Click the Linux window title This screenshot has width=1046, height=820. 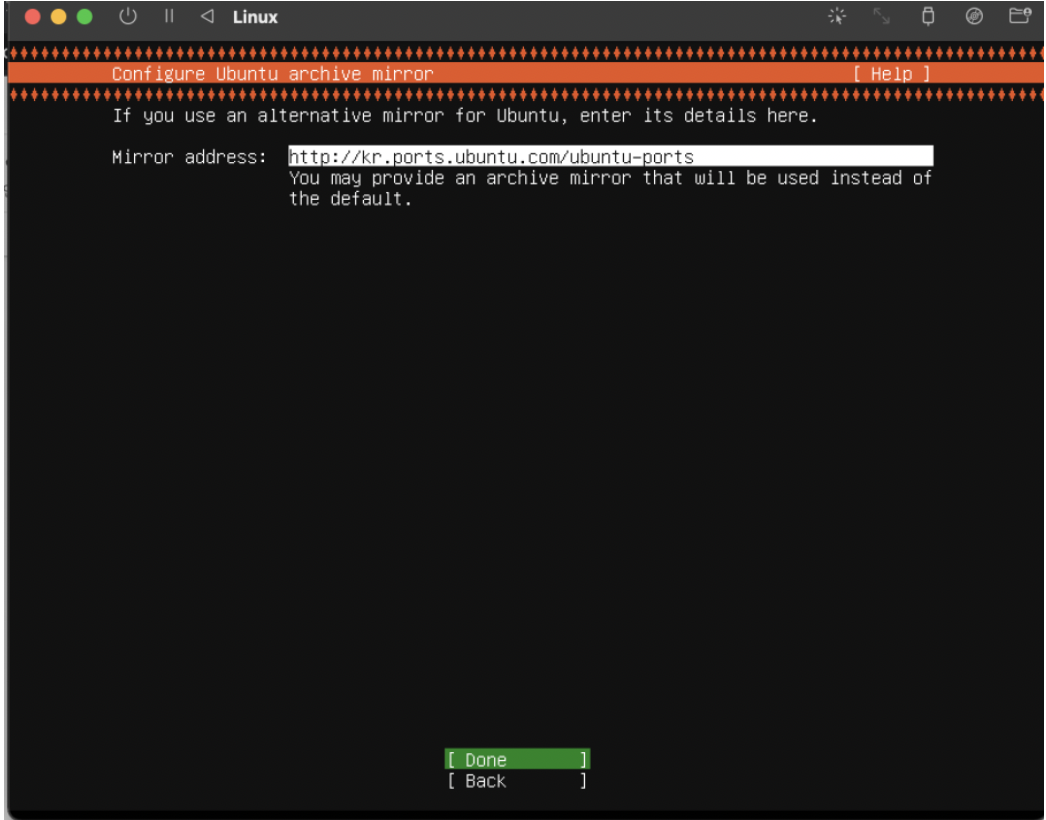click(255, 17)
